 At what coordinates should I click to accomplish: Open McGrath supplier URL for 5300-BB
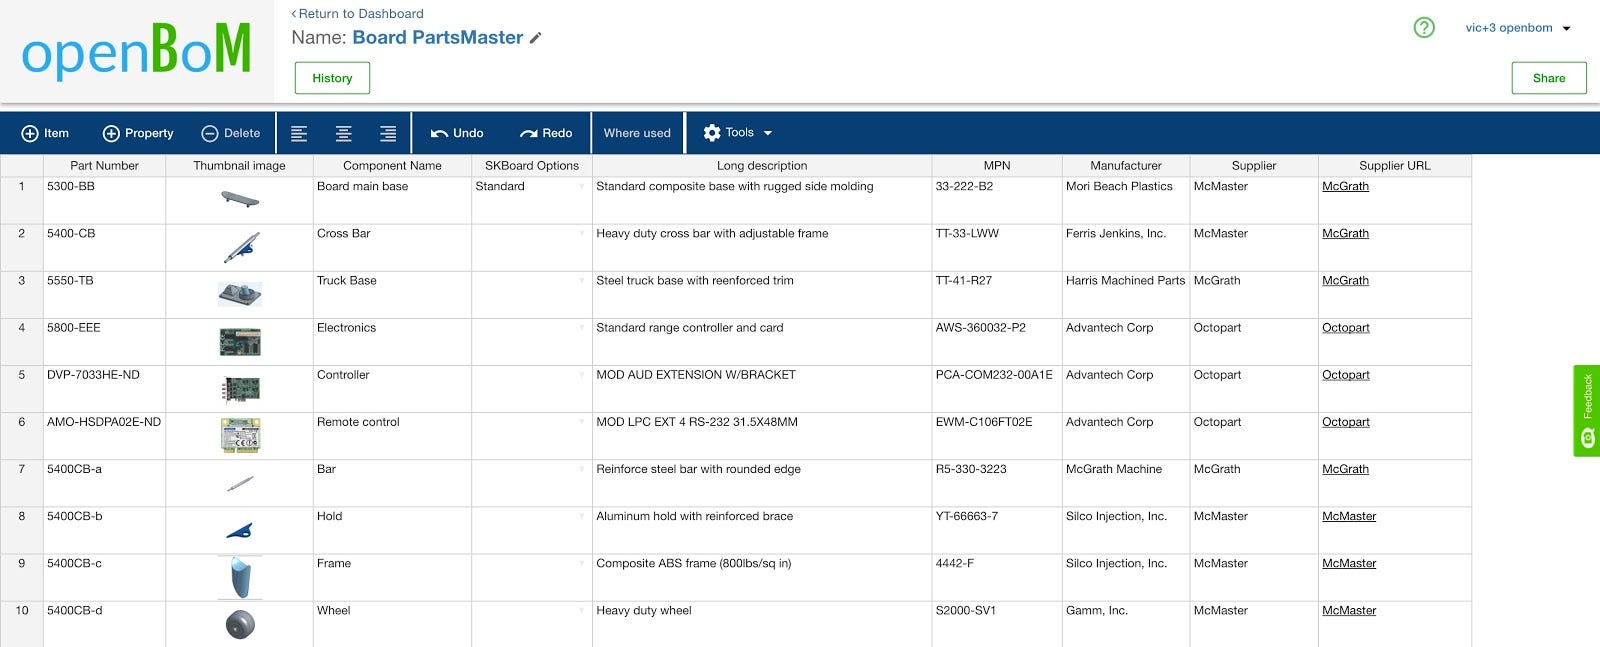[1345, 187]
